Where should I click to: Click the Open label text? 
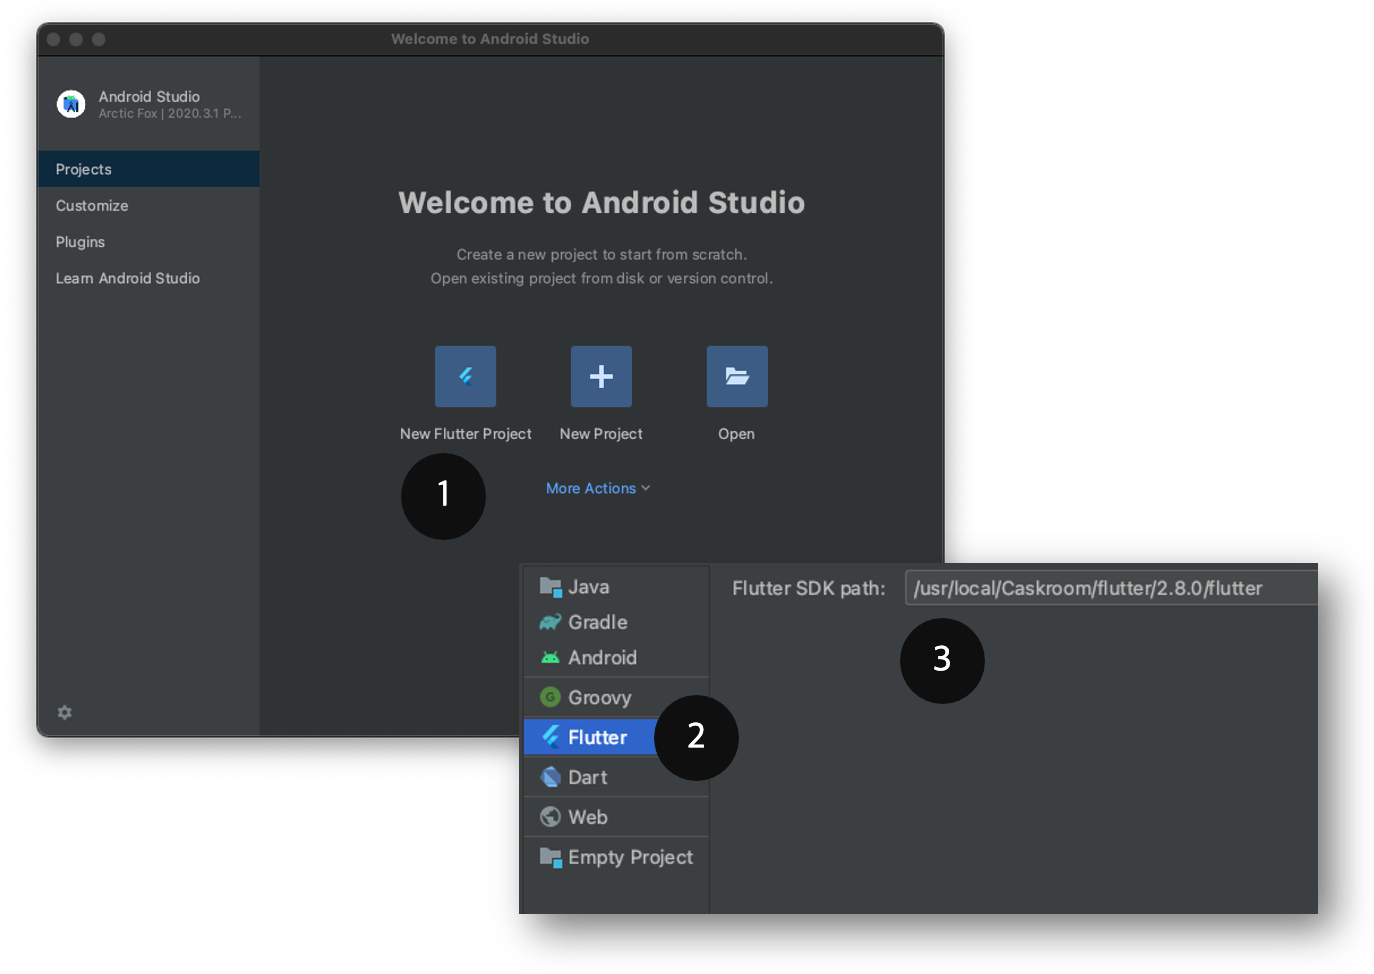coord(736,434)
